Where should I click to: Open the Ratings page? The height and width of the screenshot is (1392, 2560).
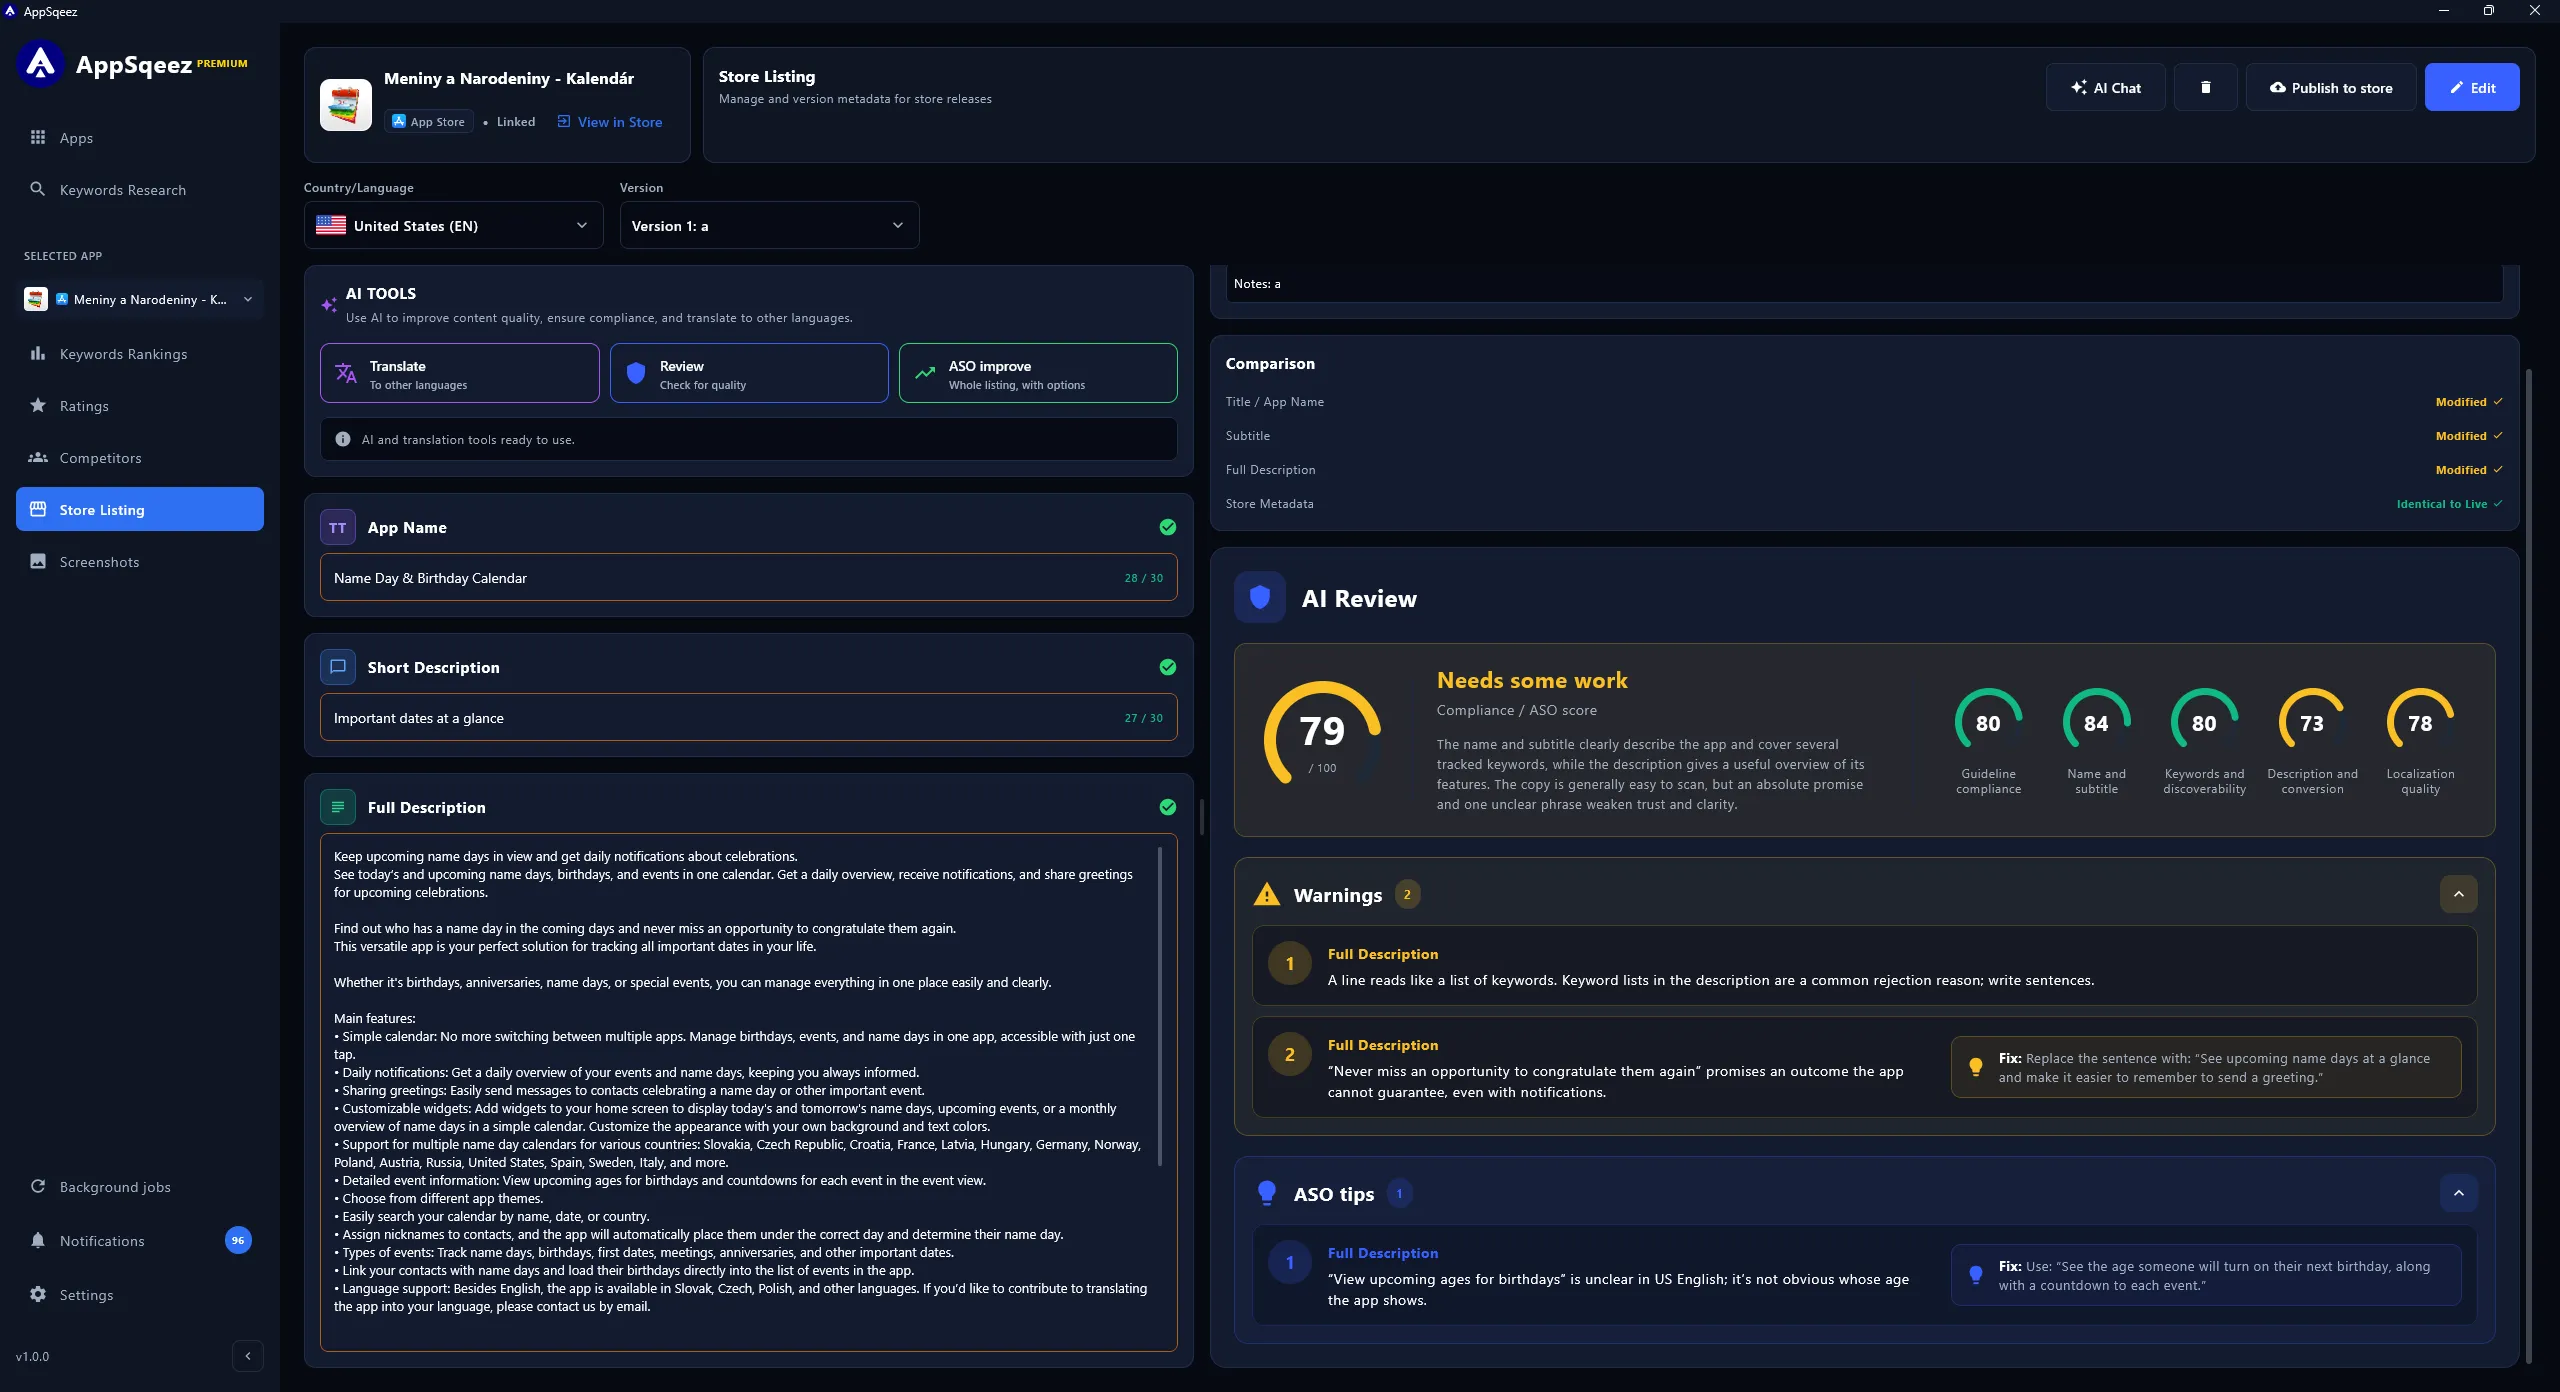tap(140, 406)
